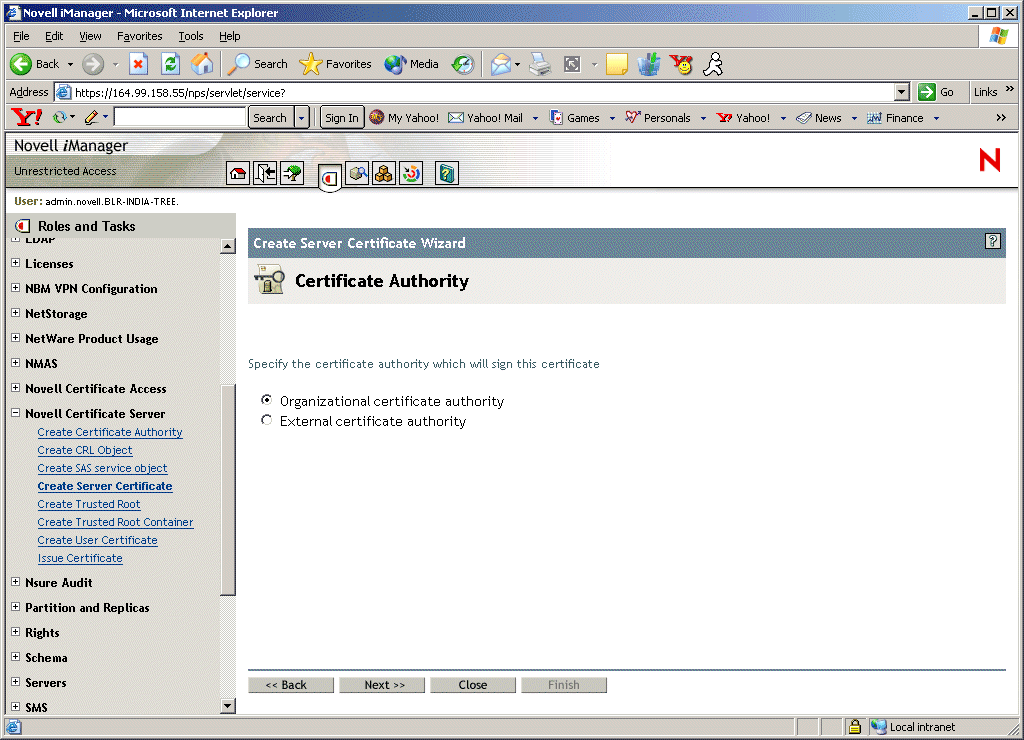Open the Create Certificate Authority link
Image resolution: width=1024 pixels, height=740 pixels.
coord(110,432)
